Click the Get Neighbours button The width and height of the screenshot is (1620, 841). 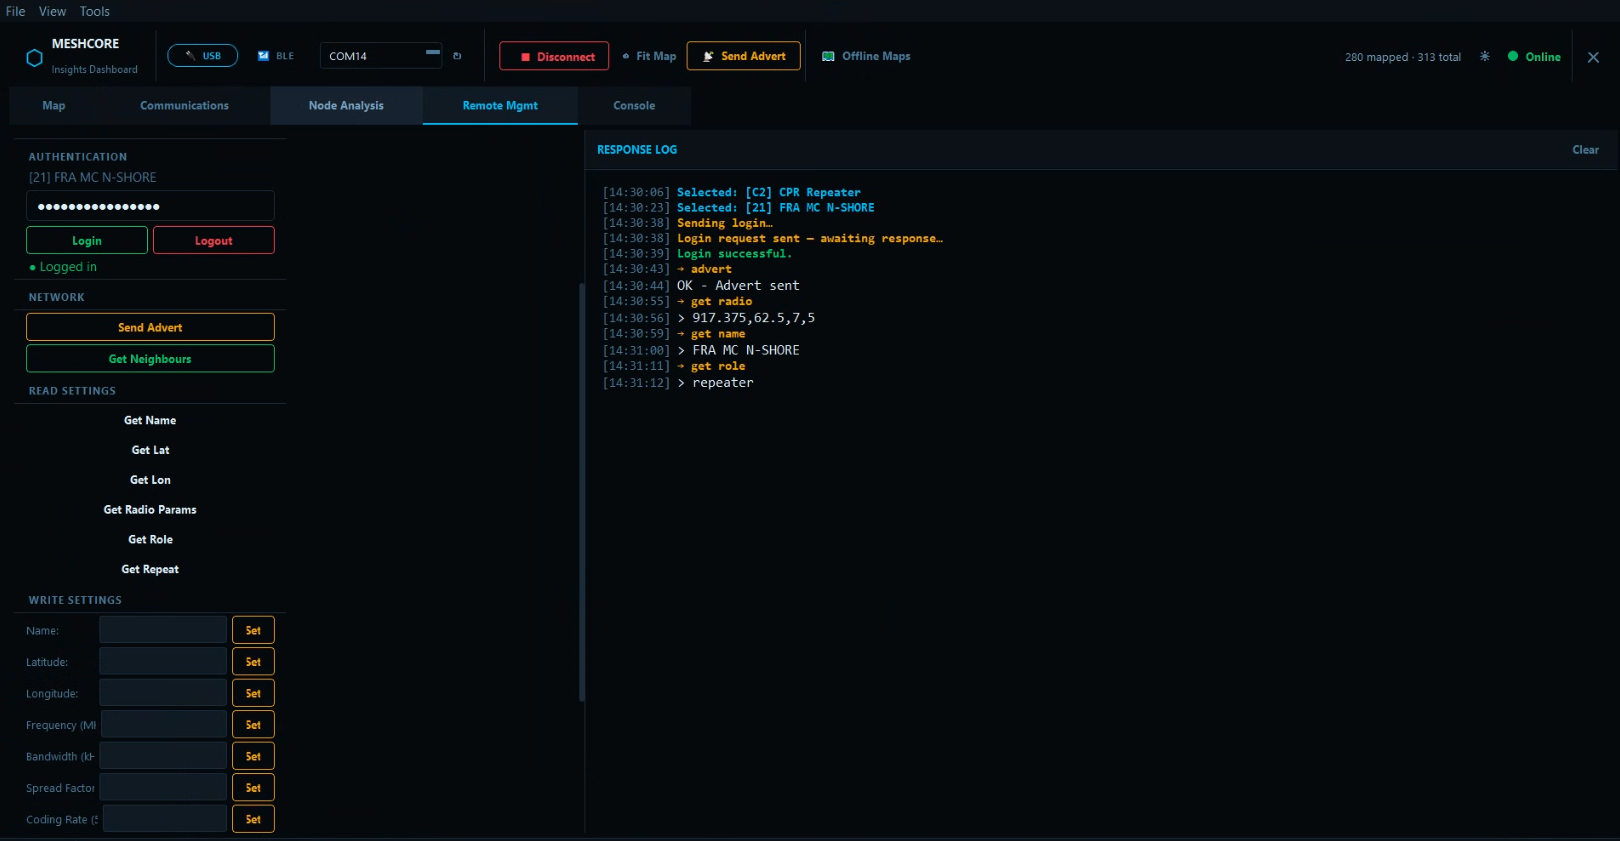150,359
